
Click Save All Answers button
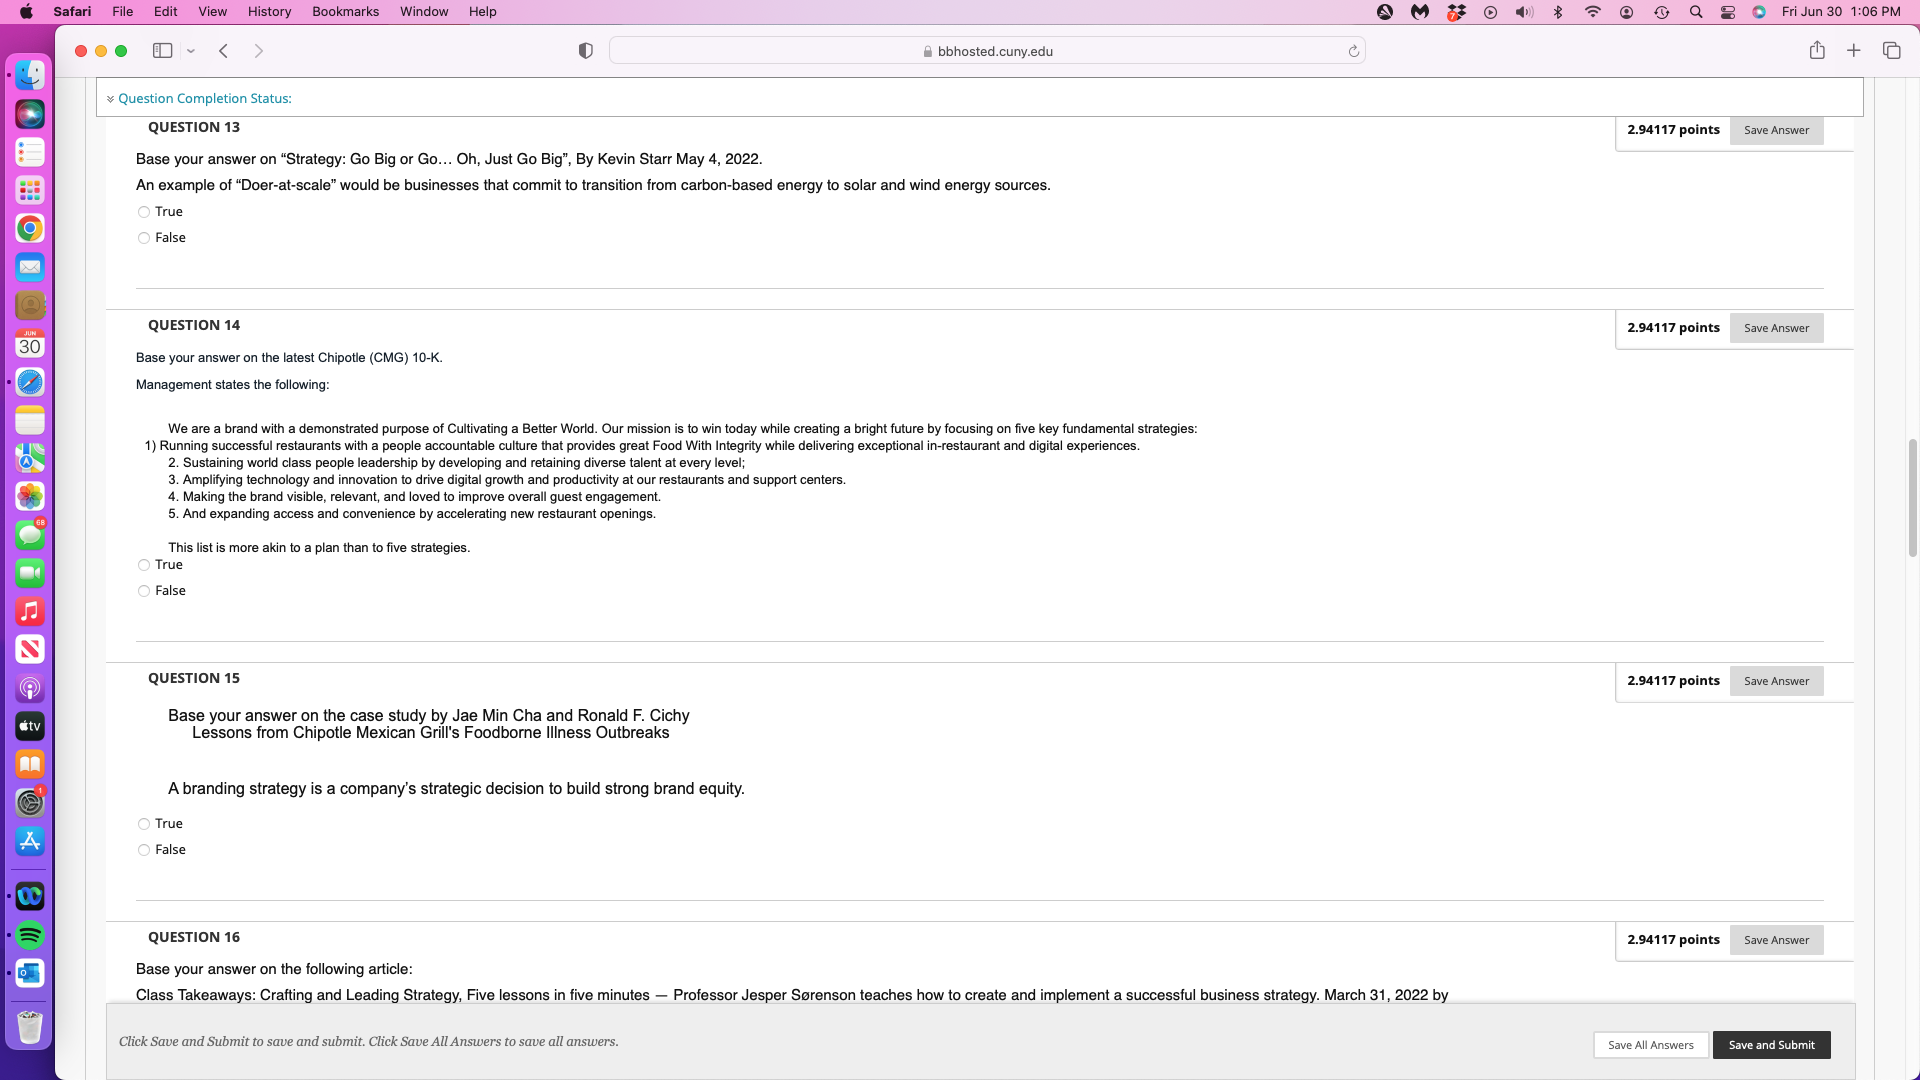[x=1650, y=1045]
